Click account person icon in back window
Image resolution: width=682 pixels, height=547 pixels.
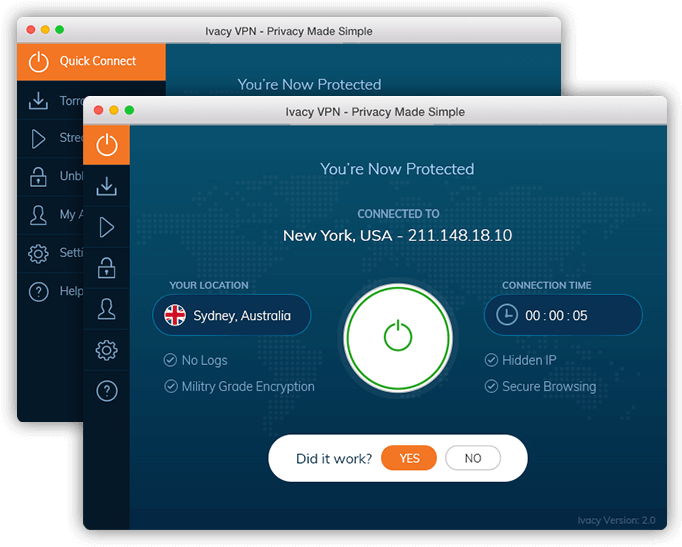(38, 215)
